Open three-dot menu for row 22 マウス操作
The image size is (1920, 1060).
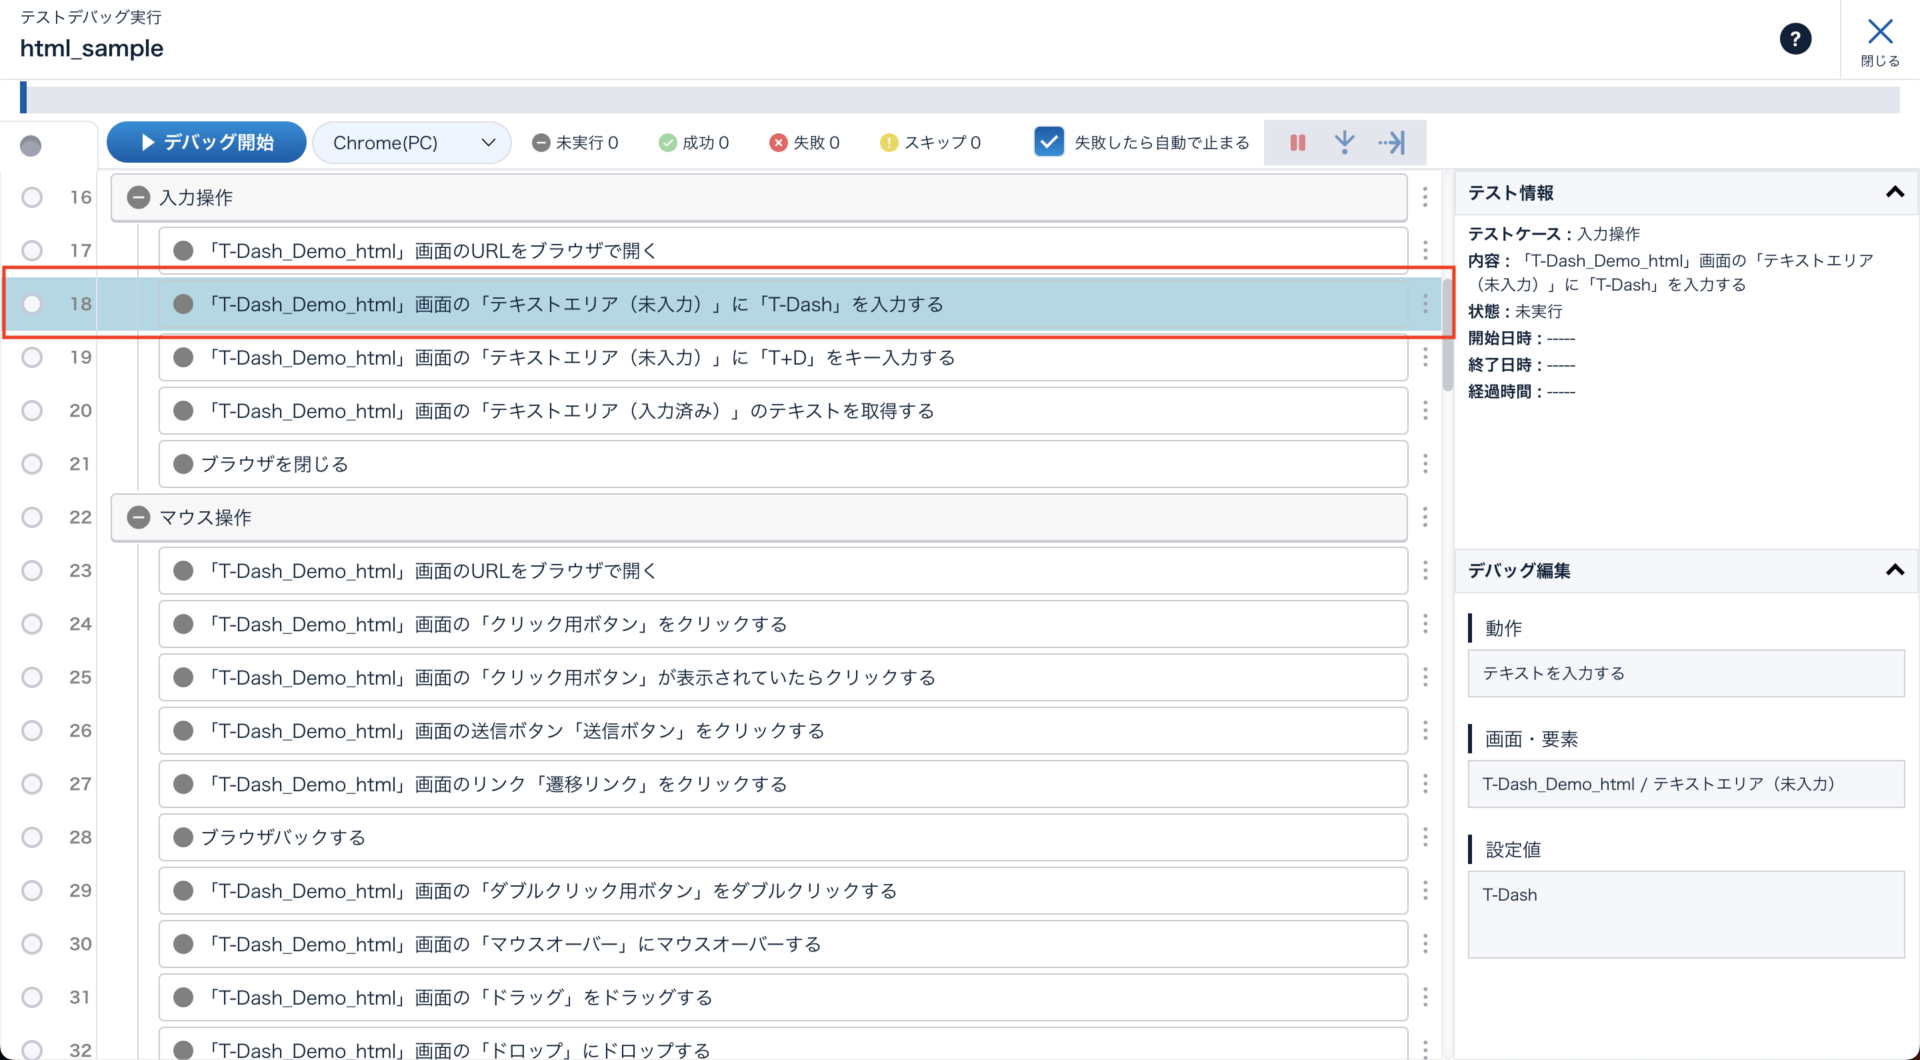click(1425, 517)
